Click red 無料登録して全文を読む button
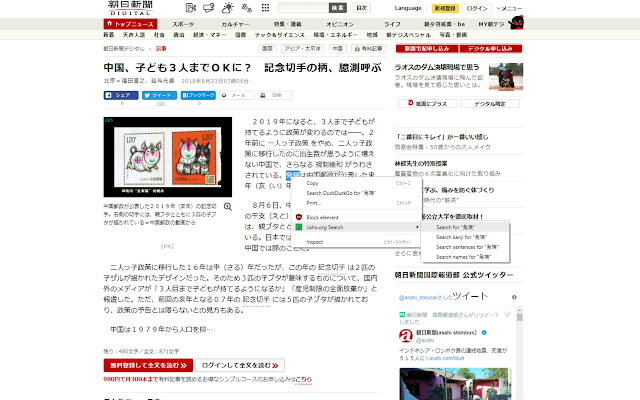640x400 pixels. pos(145,366)
